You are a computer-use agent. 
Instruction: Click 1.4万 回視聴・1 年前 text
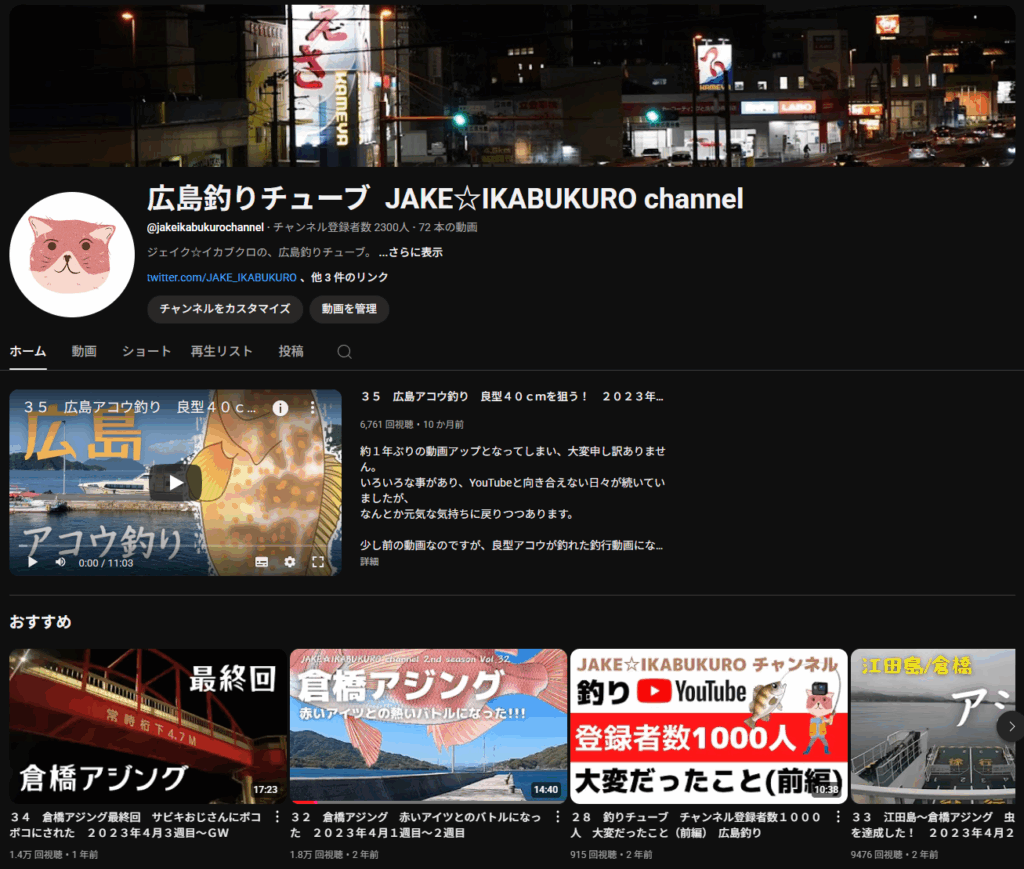pyautogui.click(x=54, y=855)
